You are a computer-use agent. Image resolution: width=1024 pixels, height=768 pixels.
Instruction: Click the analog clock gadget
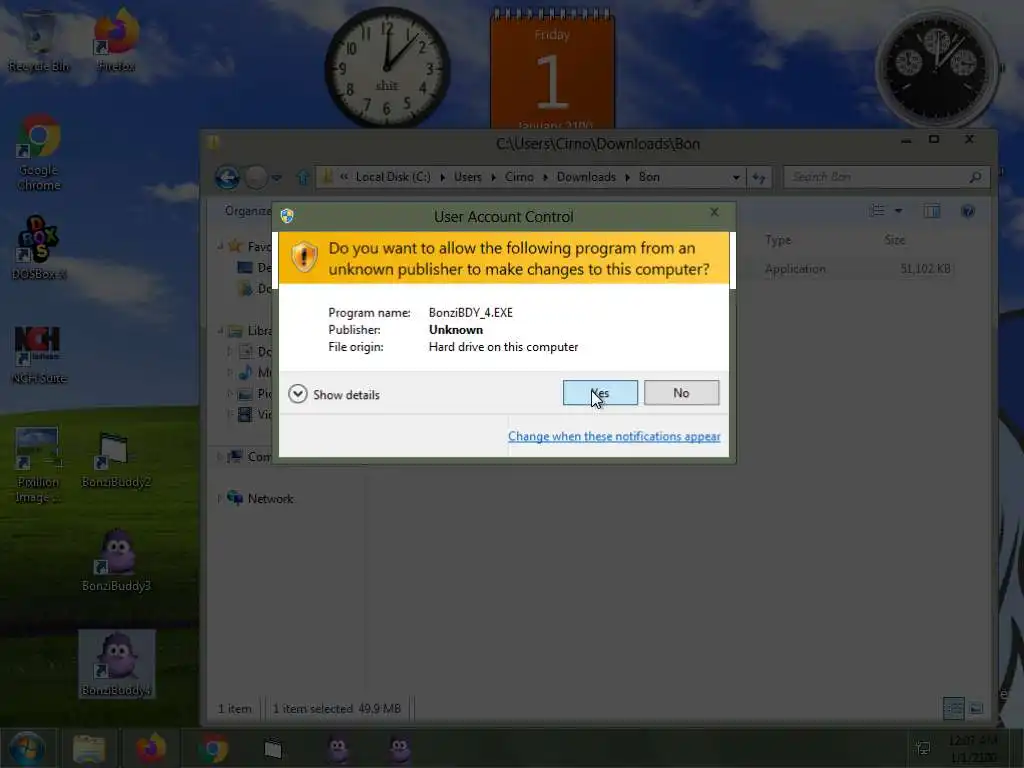pyautogui.click(x=387, y=67)
